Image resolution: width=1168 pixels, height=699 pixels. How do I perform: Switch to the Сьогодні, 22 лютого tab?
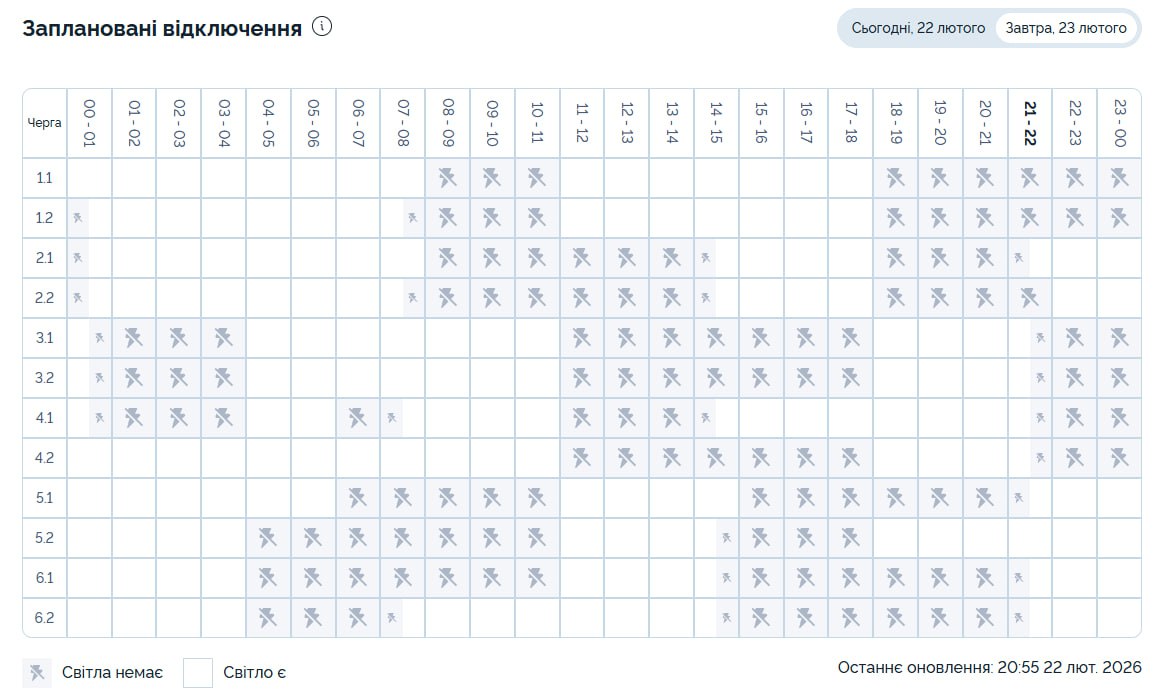(918, 28)
